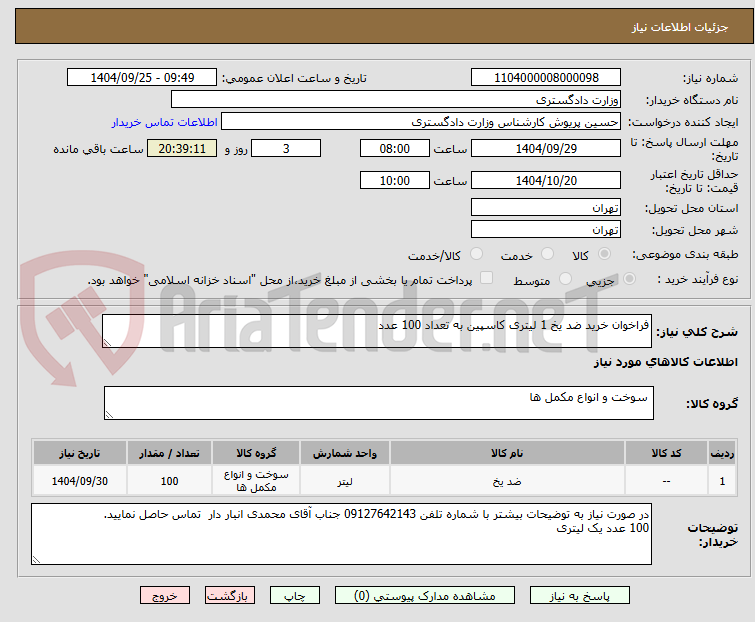Click the کد کالا column header
This screenshot has width=755, height=622.
pos(666,453)
